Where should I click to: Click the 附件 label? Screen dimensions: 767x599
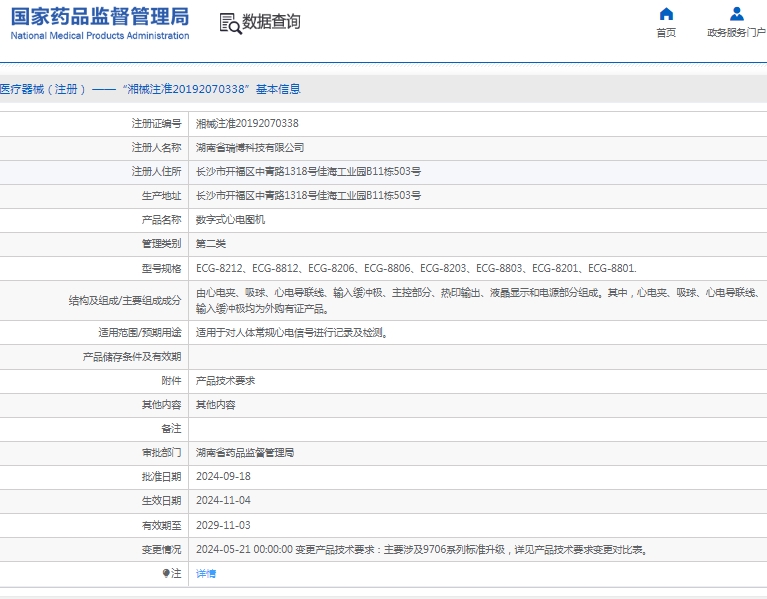(x=171, y=380)
